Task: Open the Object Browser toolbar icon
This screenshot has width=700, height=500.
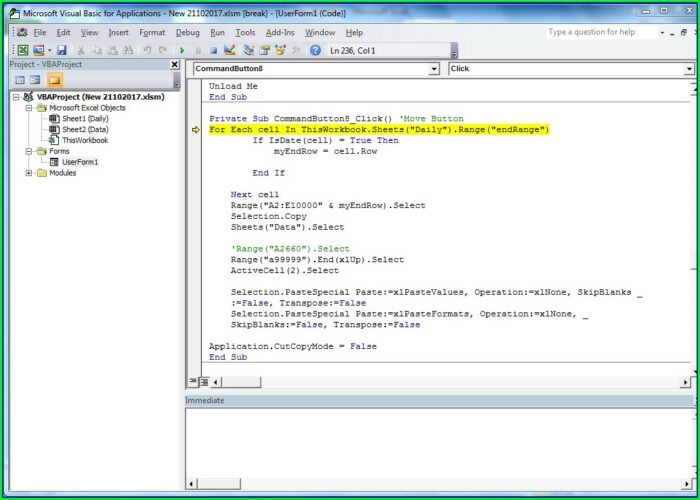Action: click(x=280, y=50)
